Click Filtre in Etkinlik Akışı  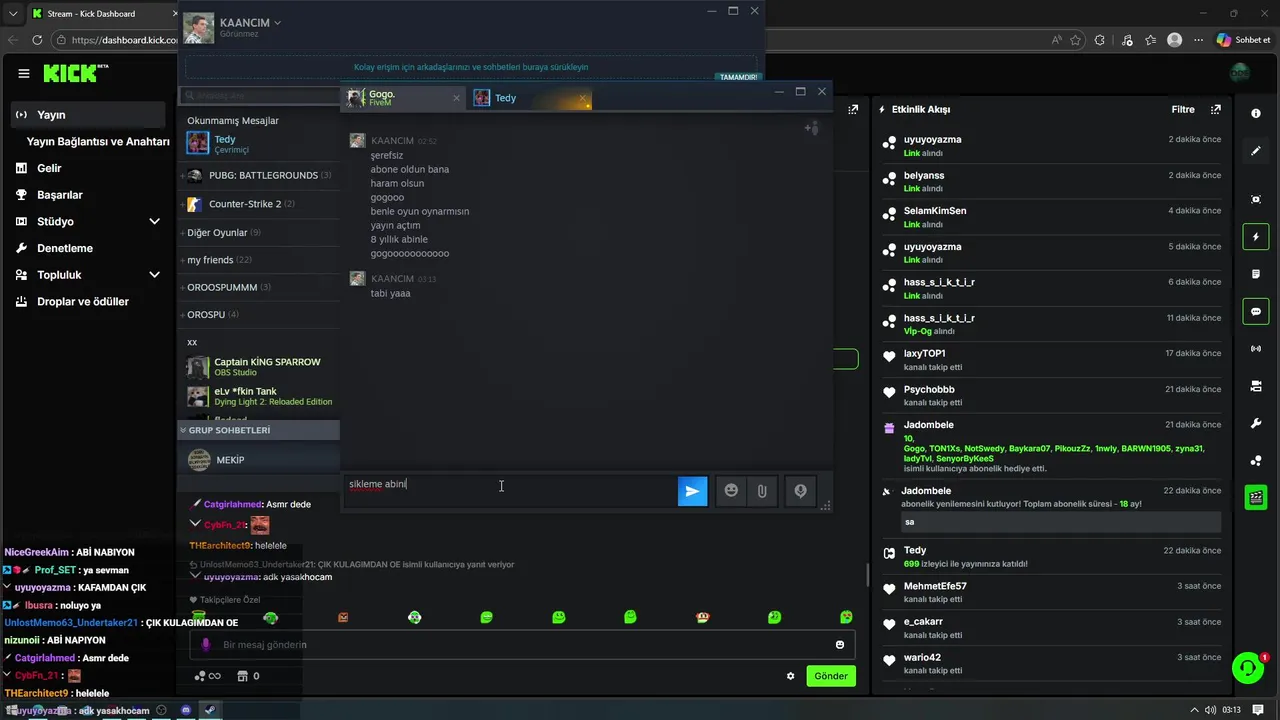(x=1183, y=109)
